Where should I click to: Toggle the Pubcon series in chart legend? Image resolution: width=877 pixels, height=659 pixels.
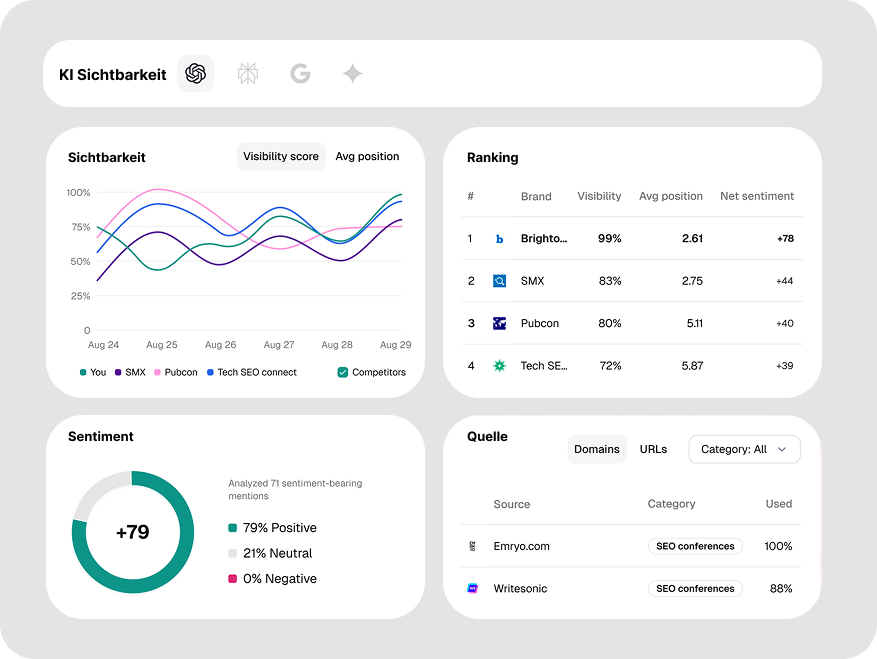[x=174, y=372]
